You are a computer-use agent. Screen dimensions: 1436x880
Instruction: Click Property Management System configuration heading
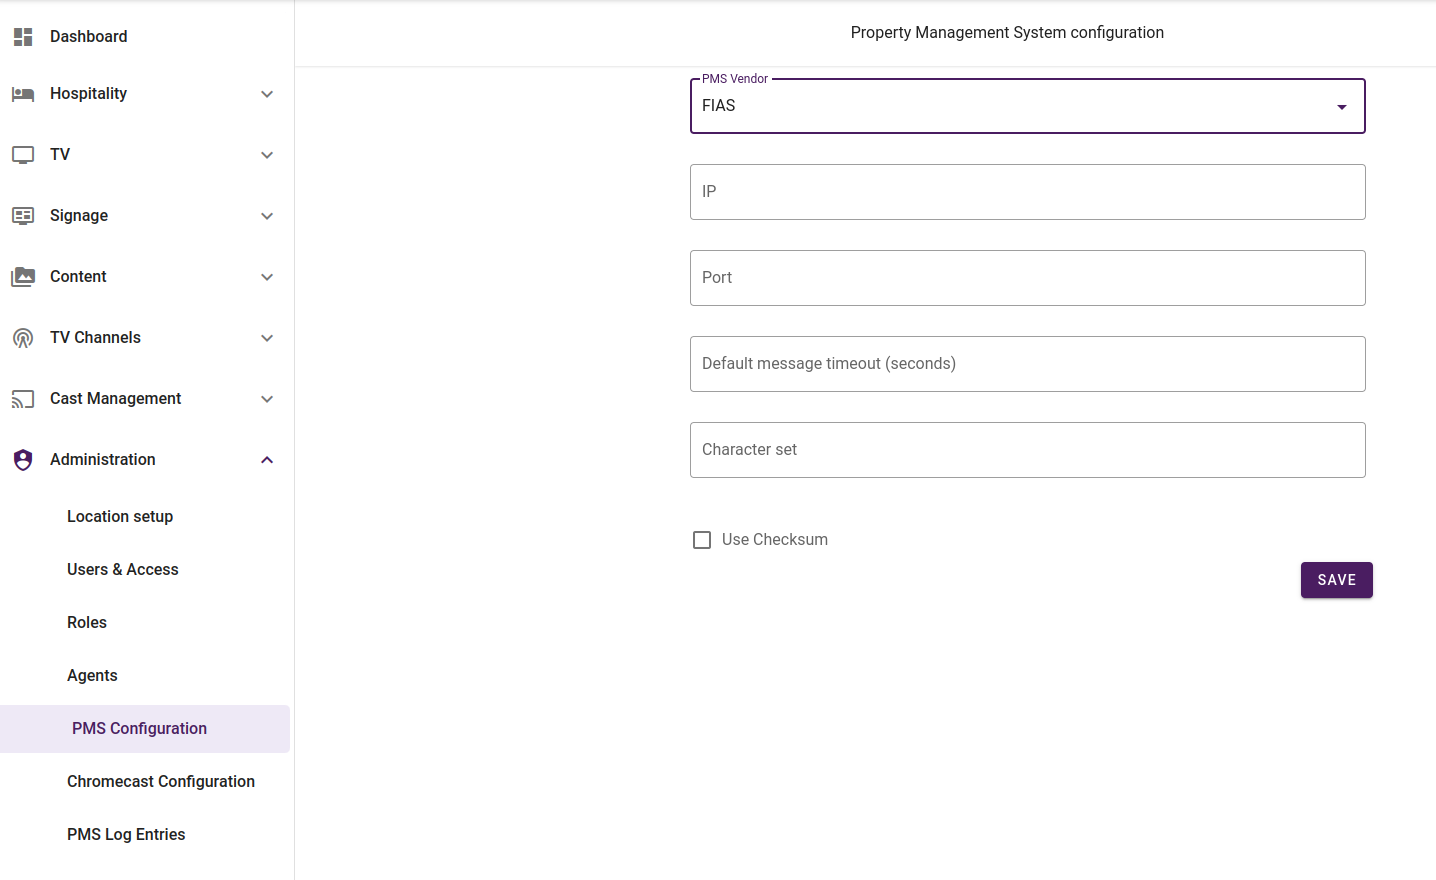click(x=1007, y=33)
